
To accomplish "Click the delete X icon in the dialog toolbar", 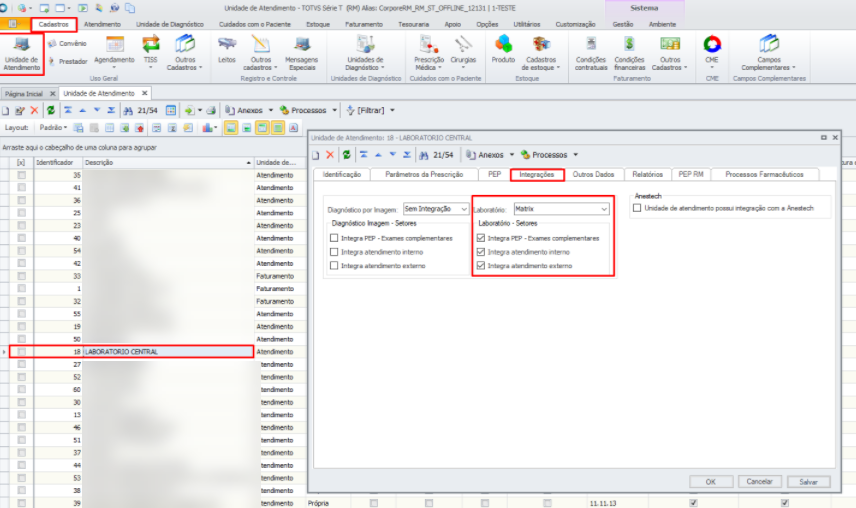I will [330, 155].
